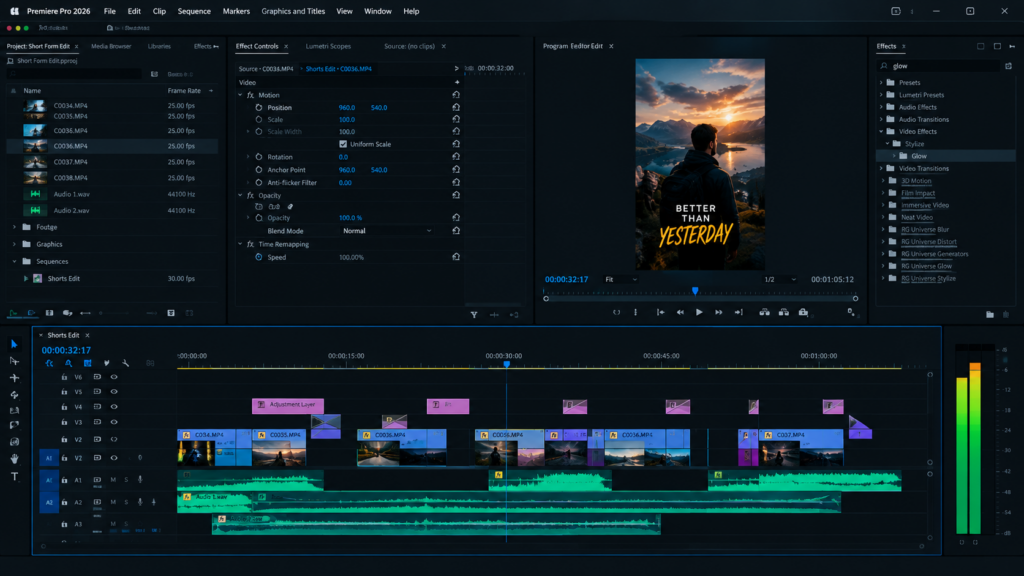Select the Razor tool
Screen dimensions: 1024x576
[14, 395]
